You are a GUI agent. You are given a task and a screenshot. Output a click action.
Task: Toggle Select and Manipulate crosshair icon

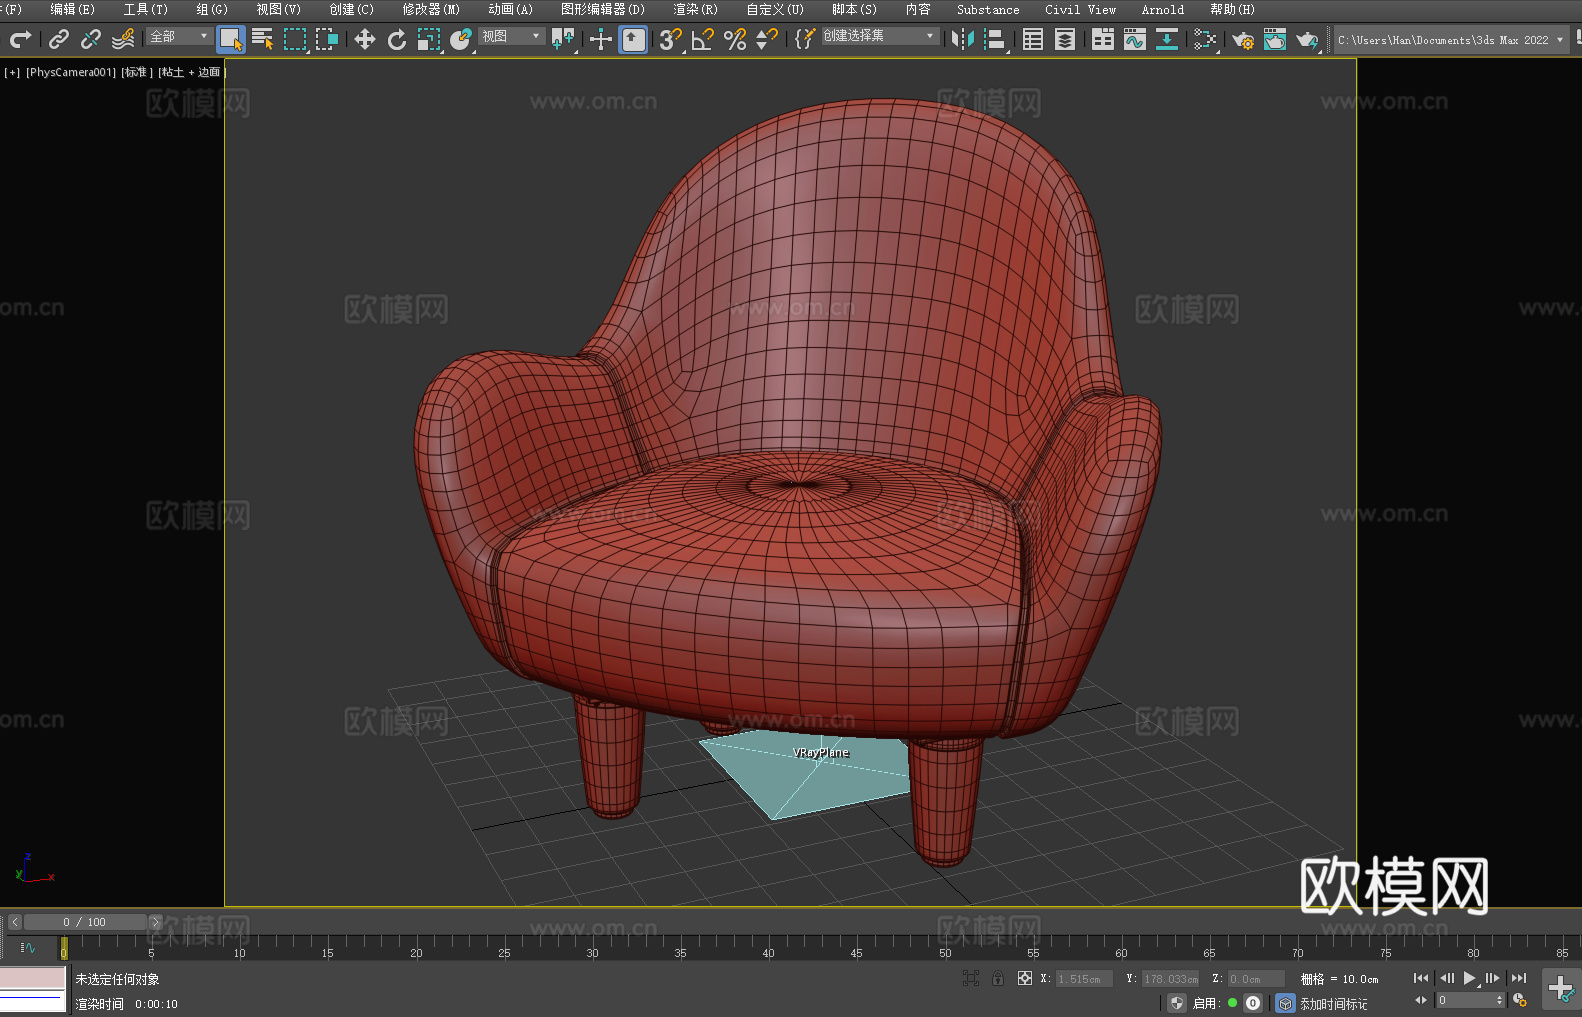601,39
